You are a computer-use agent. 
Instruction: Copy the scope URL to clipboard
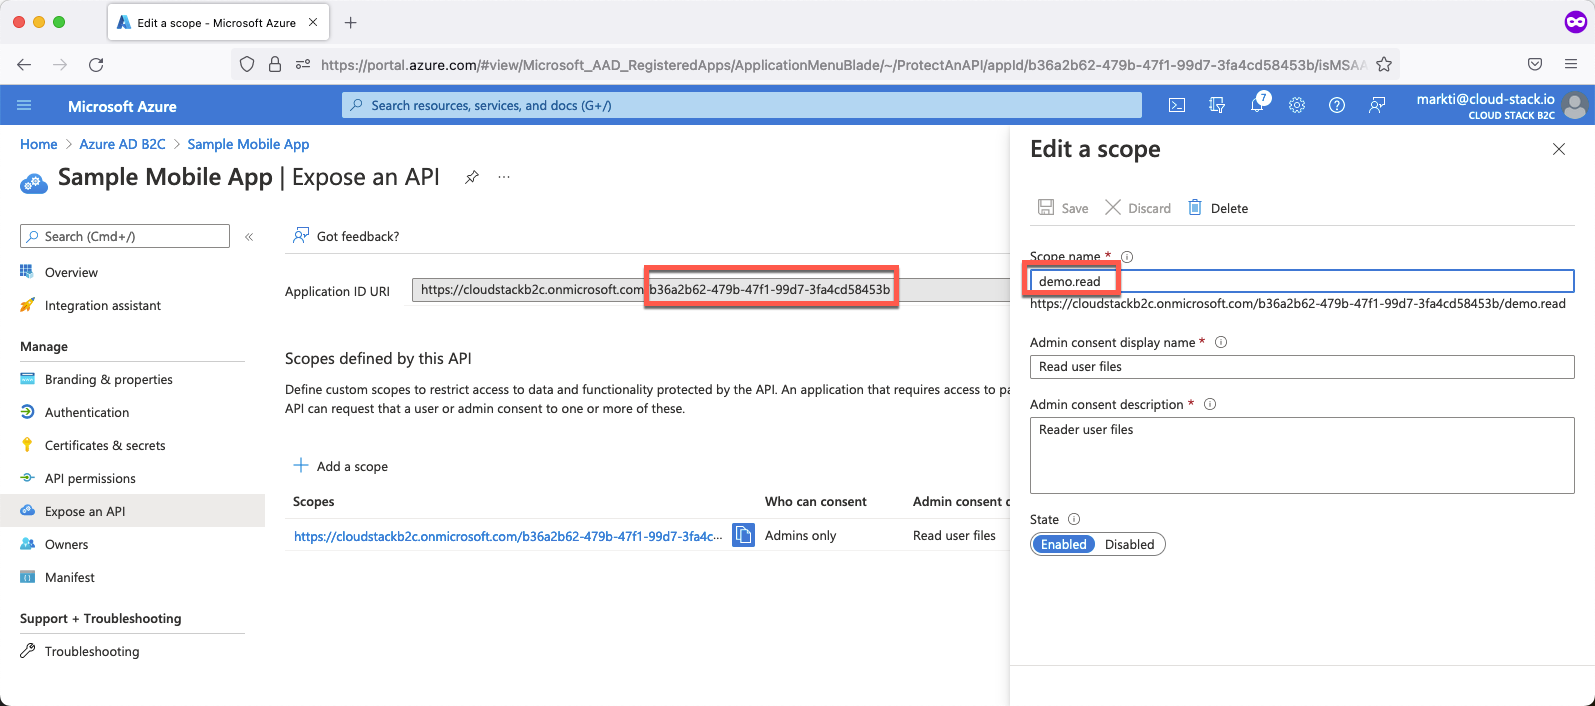point(743,535)
